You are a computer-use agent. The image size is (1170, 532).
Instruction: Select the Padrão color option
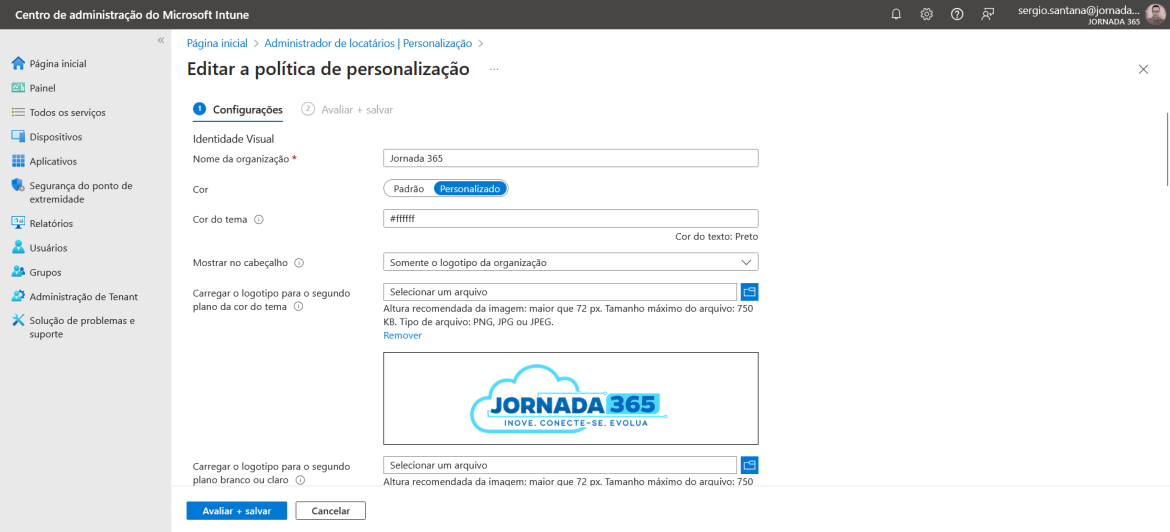pyautogui.click(x=408, y=189)
